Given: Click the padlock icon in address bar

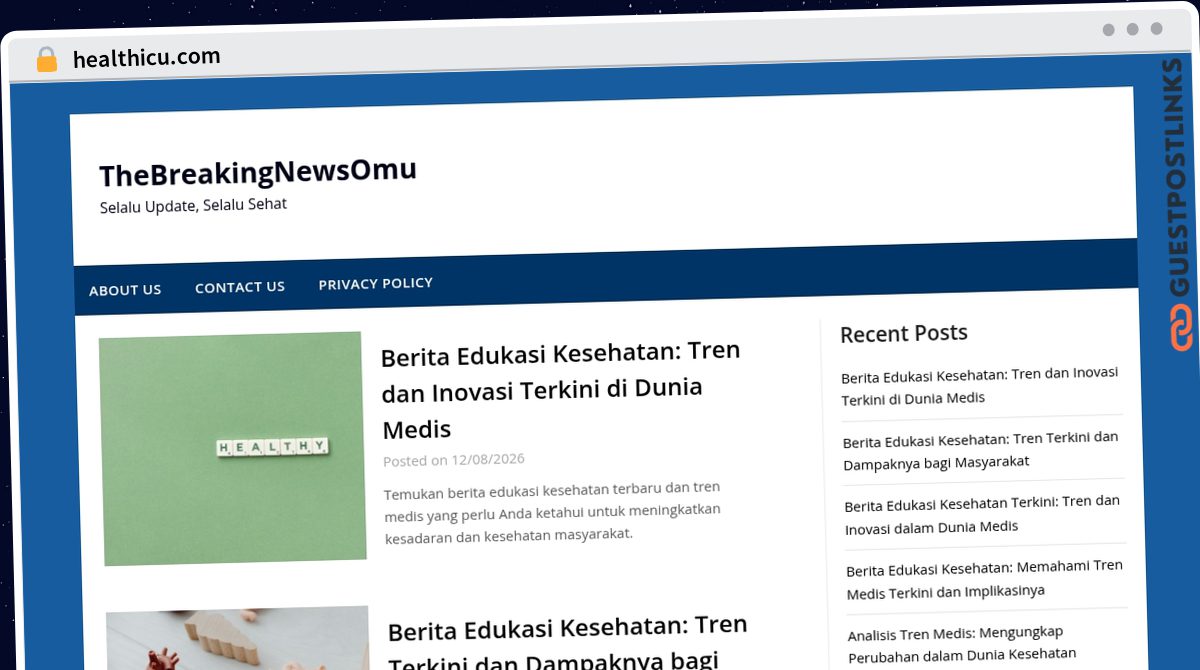Looking at the screenshot, I should point(47,59).
